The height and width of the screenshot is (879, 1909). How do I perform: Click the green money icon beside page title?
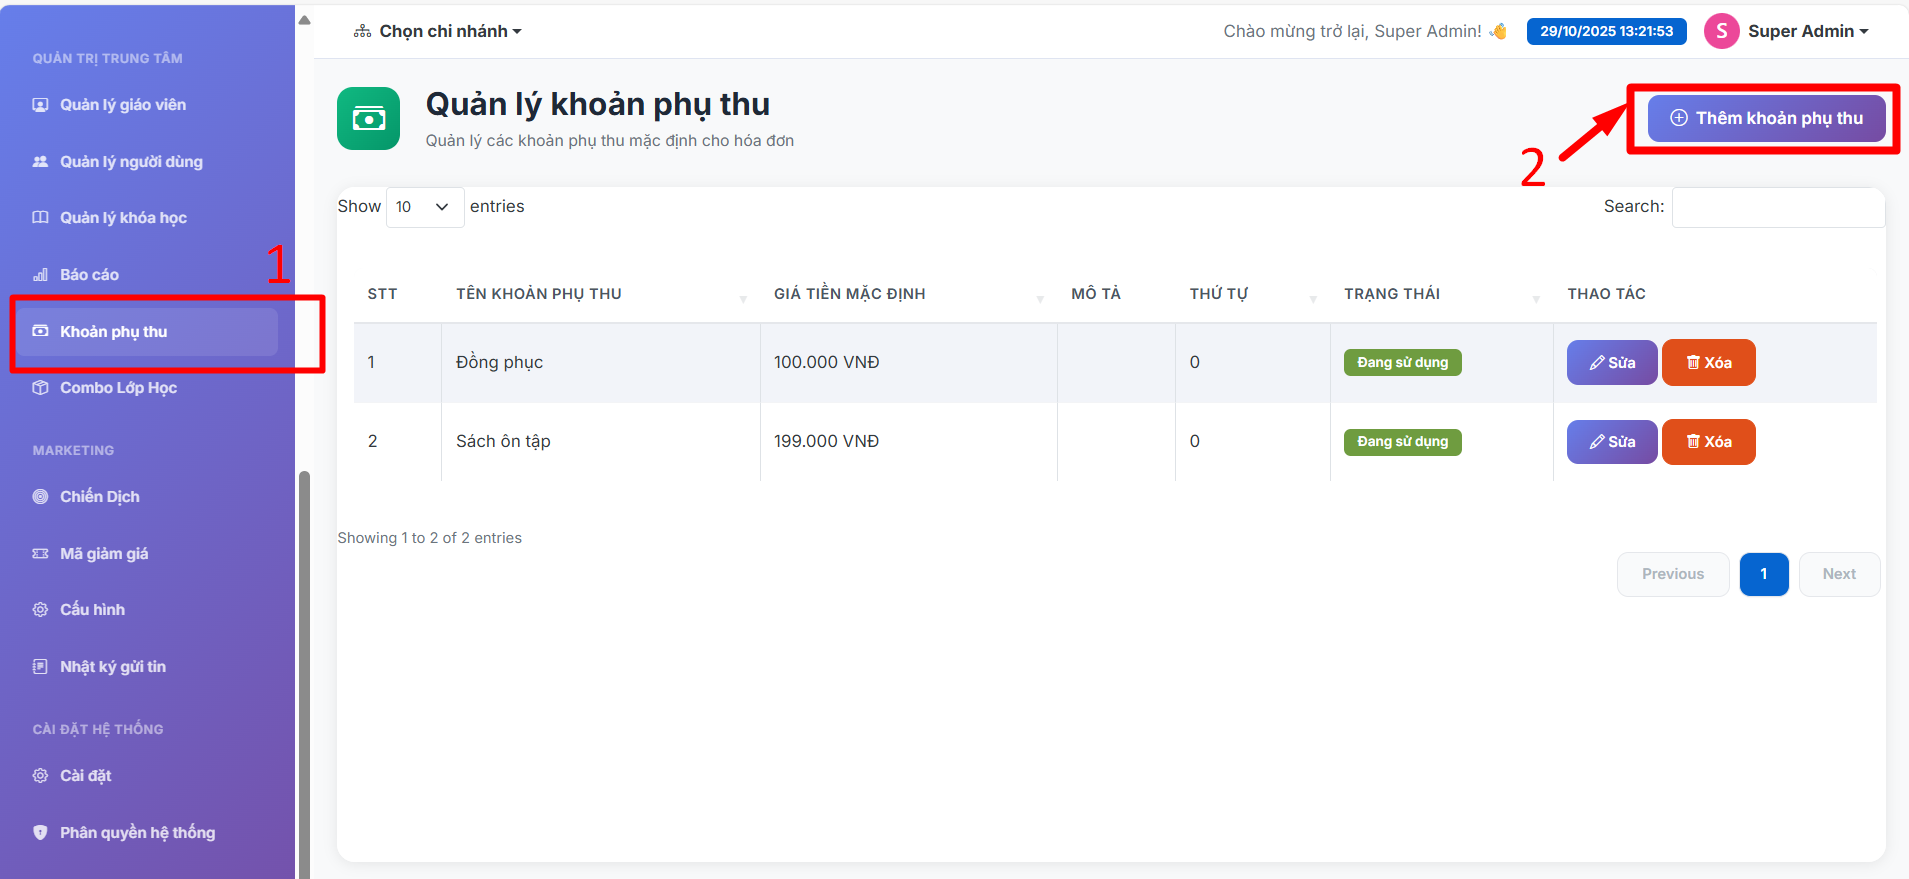368,119
